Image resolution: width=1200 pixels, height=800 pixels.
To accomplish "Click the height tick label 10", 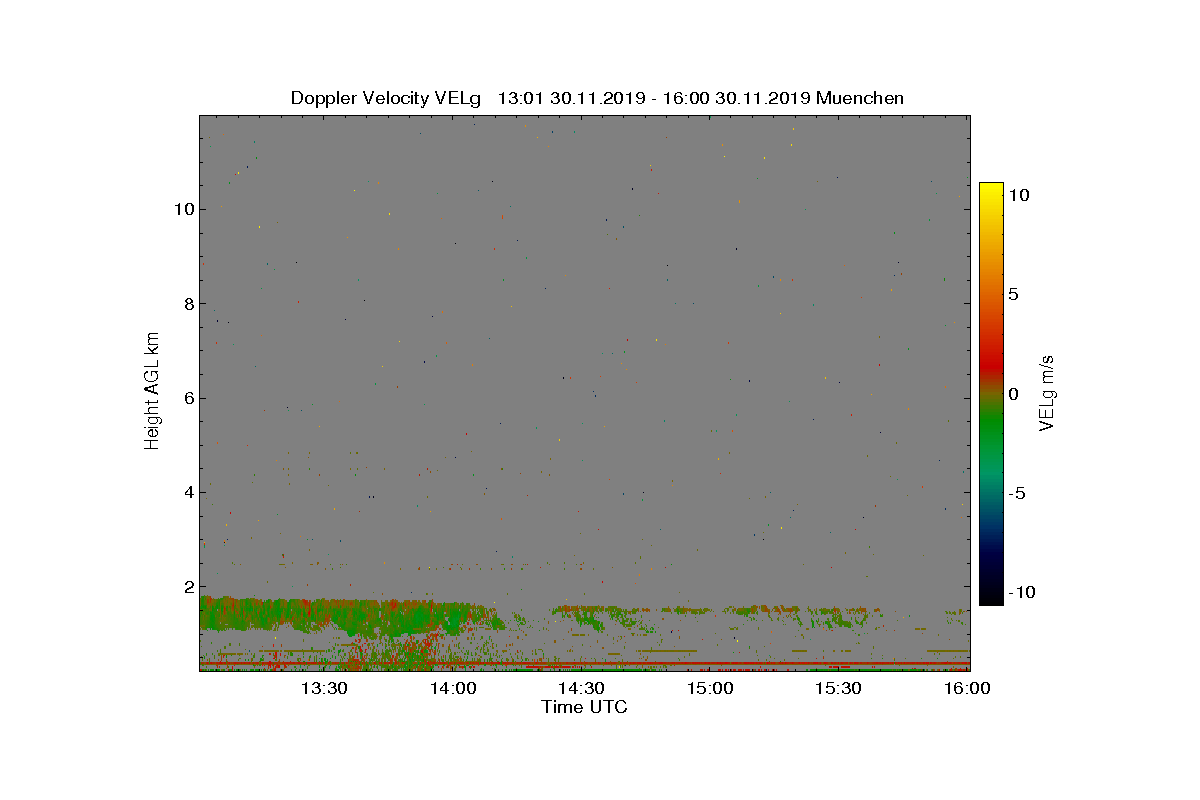I will pyautogui.click(x=182, y=209).
